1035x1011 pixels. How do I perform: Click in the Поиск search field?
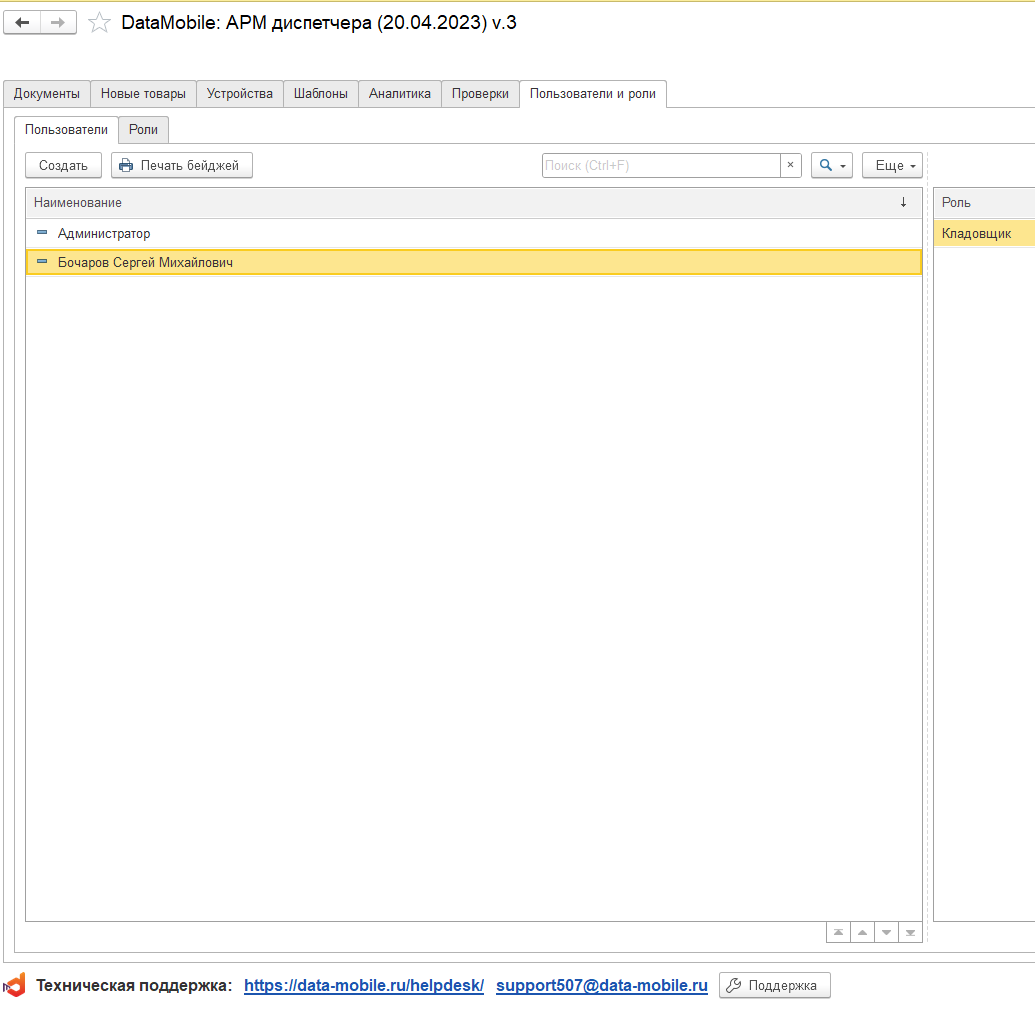pos(660,165)
